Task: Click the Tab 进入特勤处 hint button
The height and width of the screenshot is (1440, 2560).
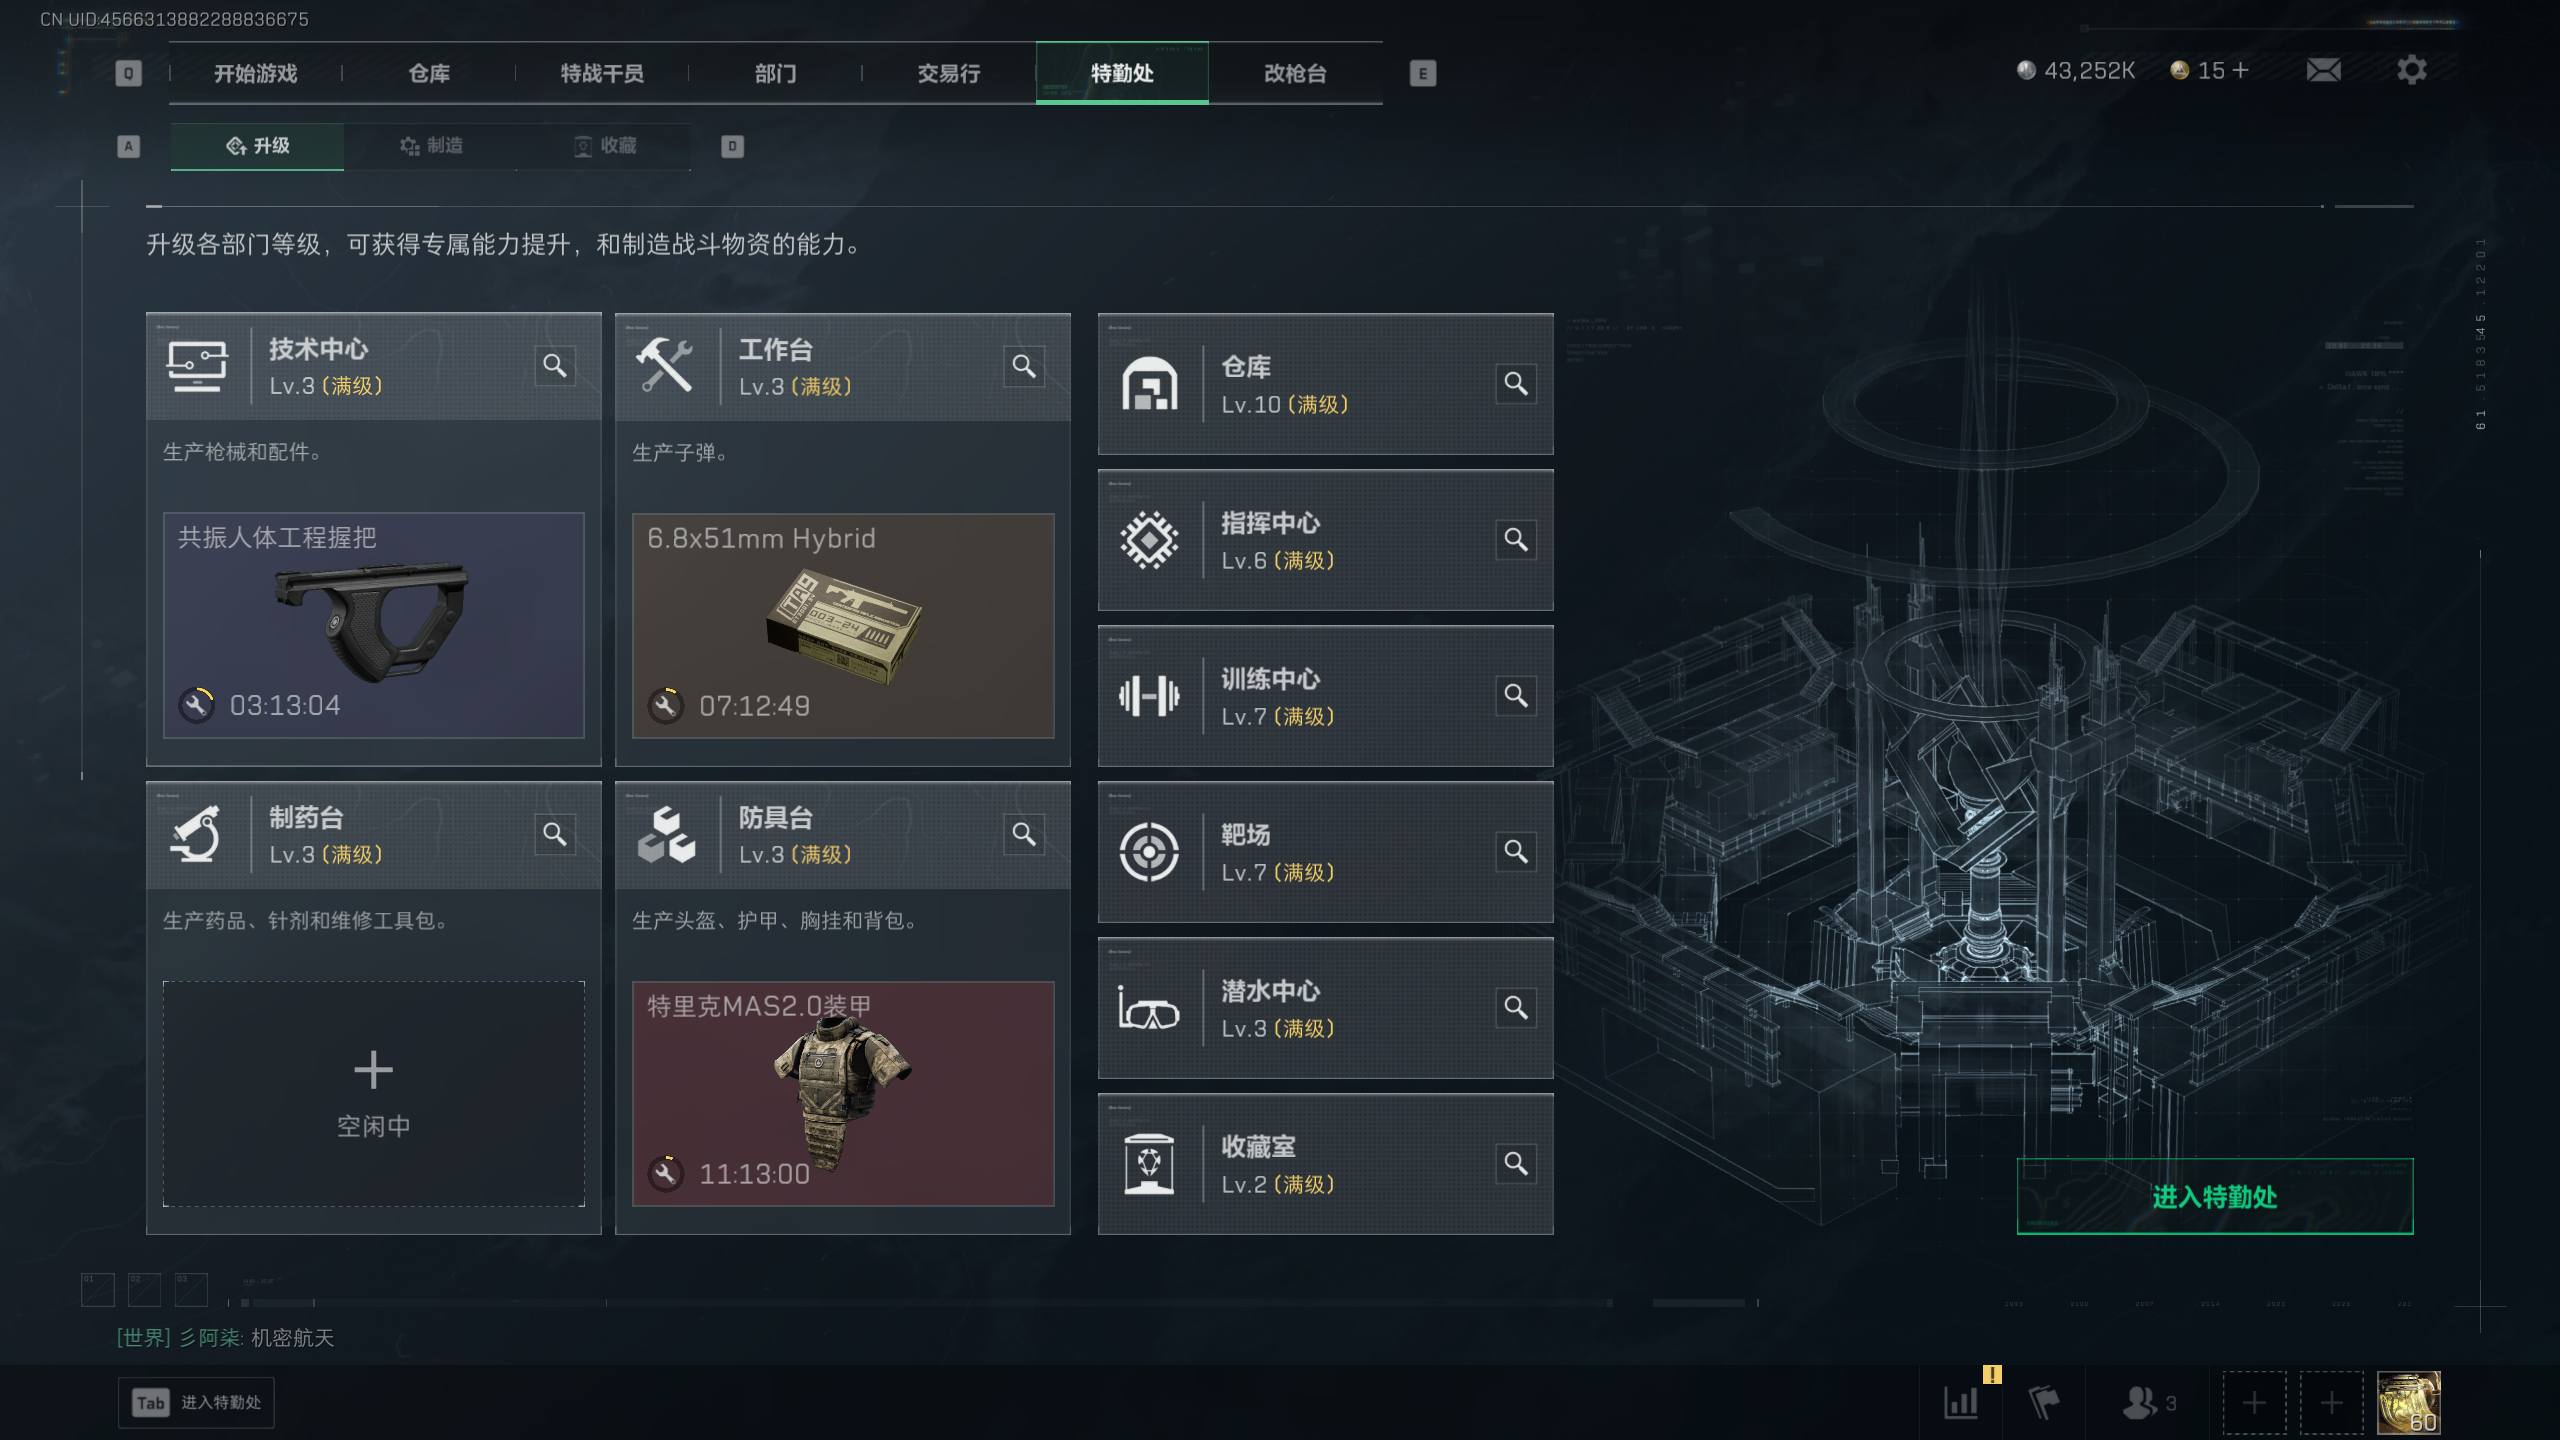Action: pyautogui.click(x=196, y=1403)
